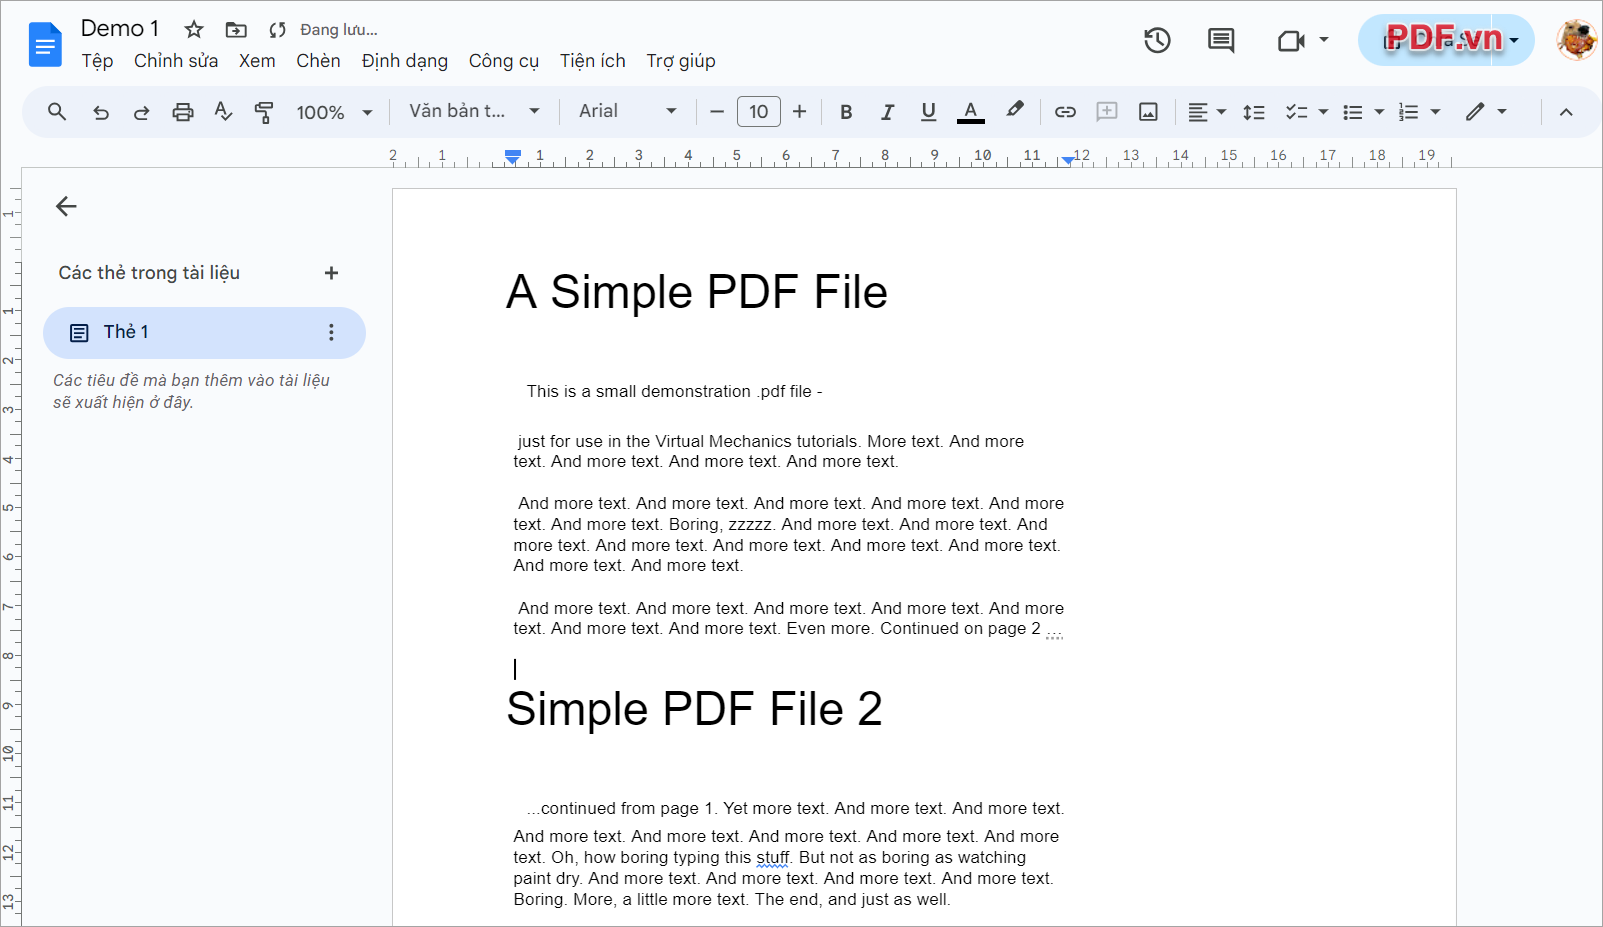The width and height of the screenshot is (1603, 927).
Task: Open the paragraph style dropdown
Action: tap(474, 111)
